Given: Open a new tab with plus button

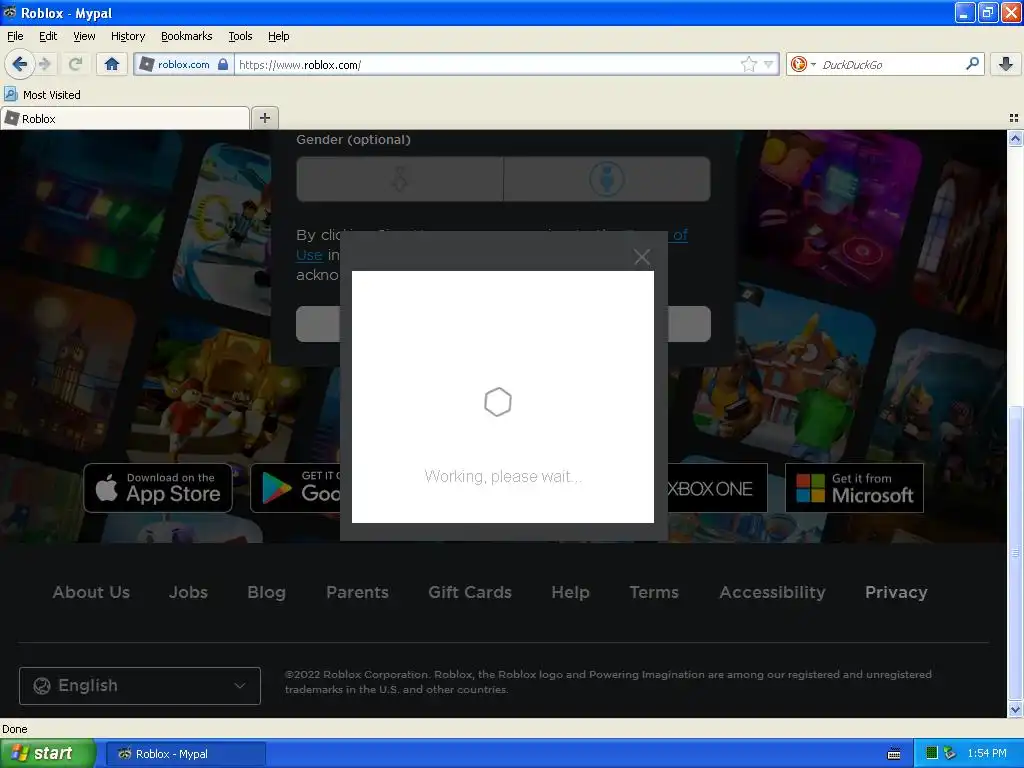Looking at the screenshot, I should [264, 118].
